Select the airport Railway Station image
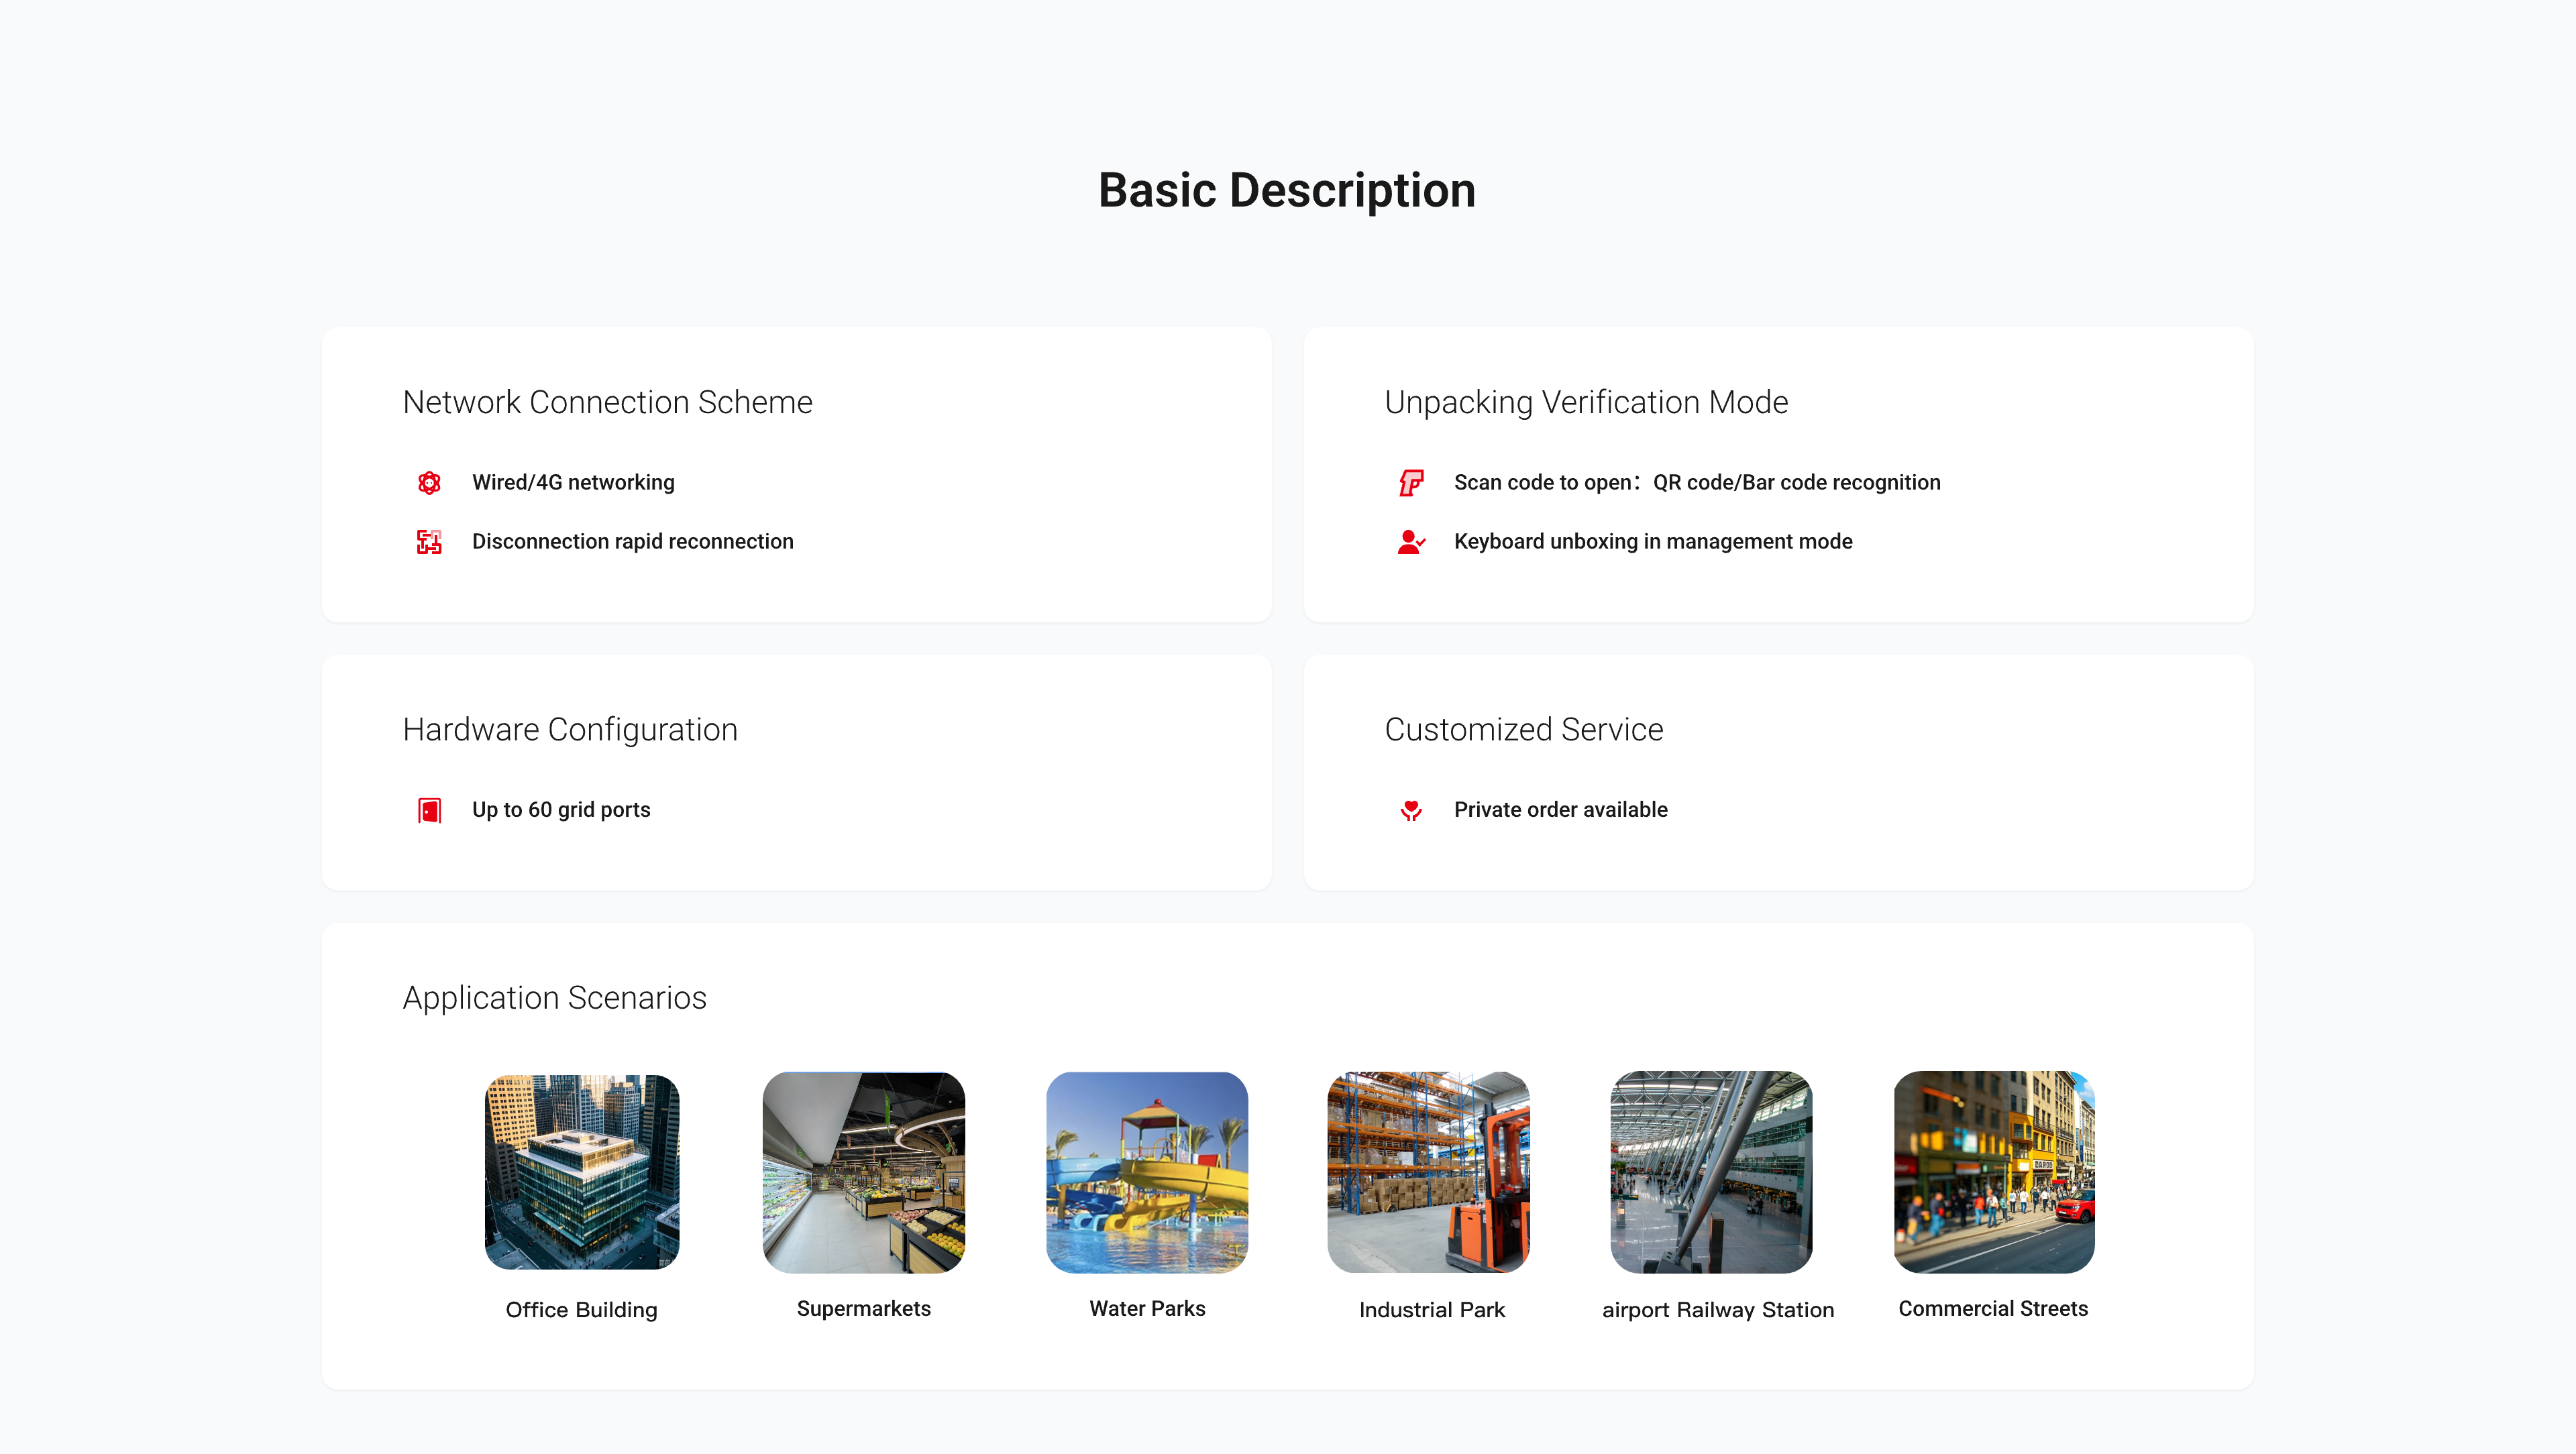The height and width of the screenshot is (1454, 2576). click(x=1711, y=1172)
